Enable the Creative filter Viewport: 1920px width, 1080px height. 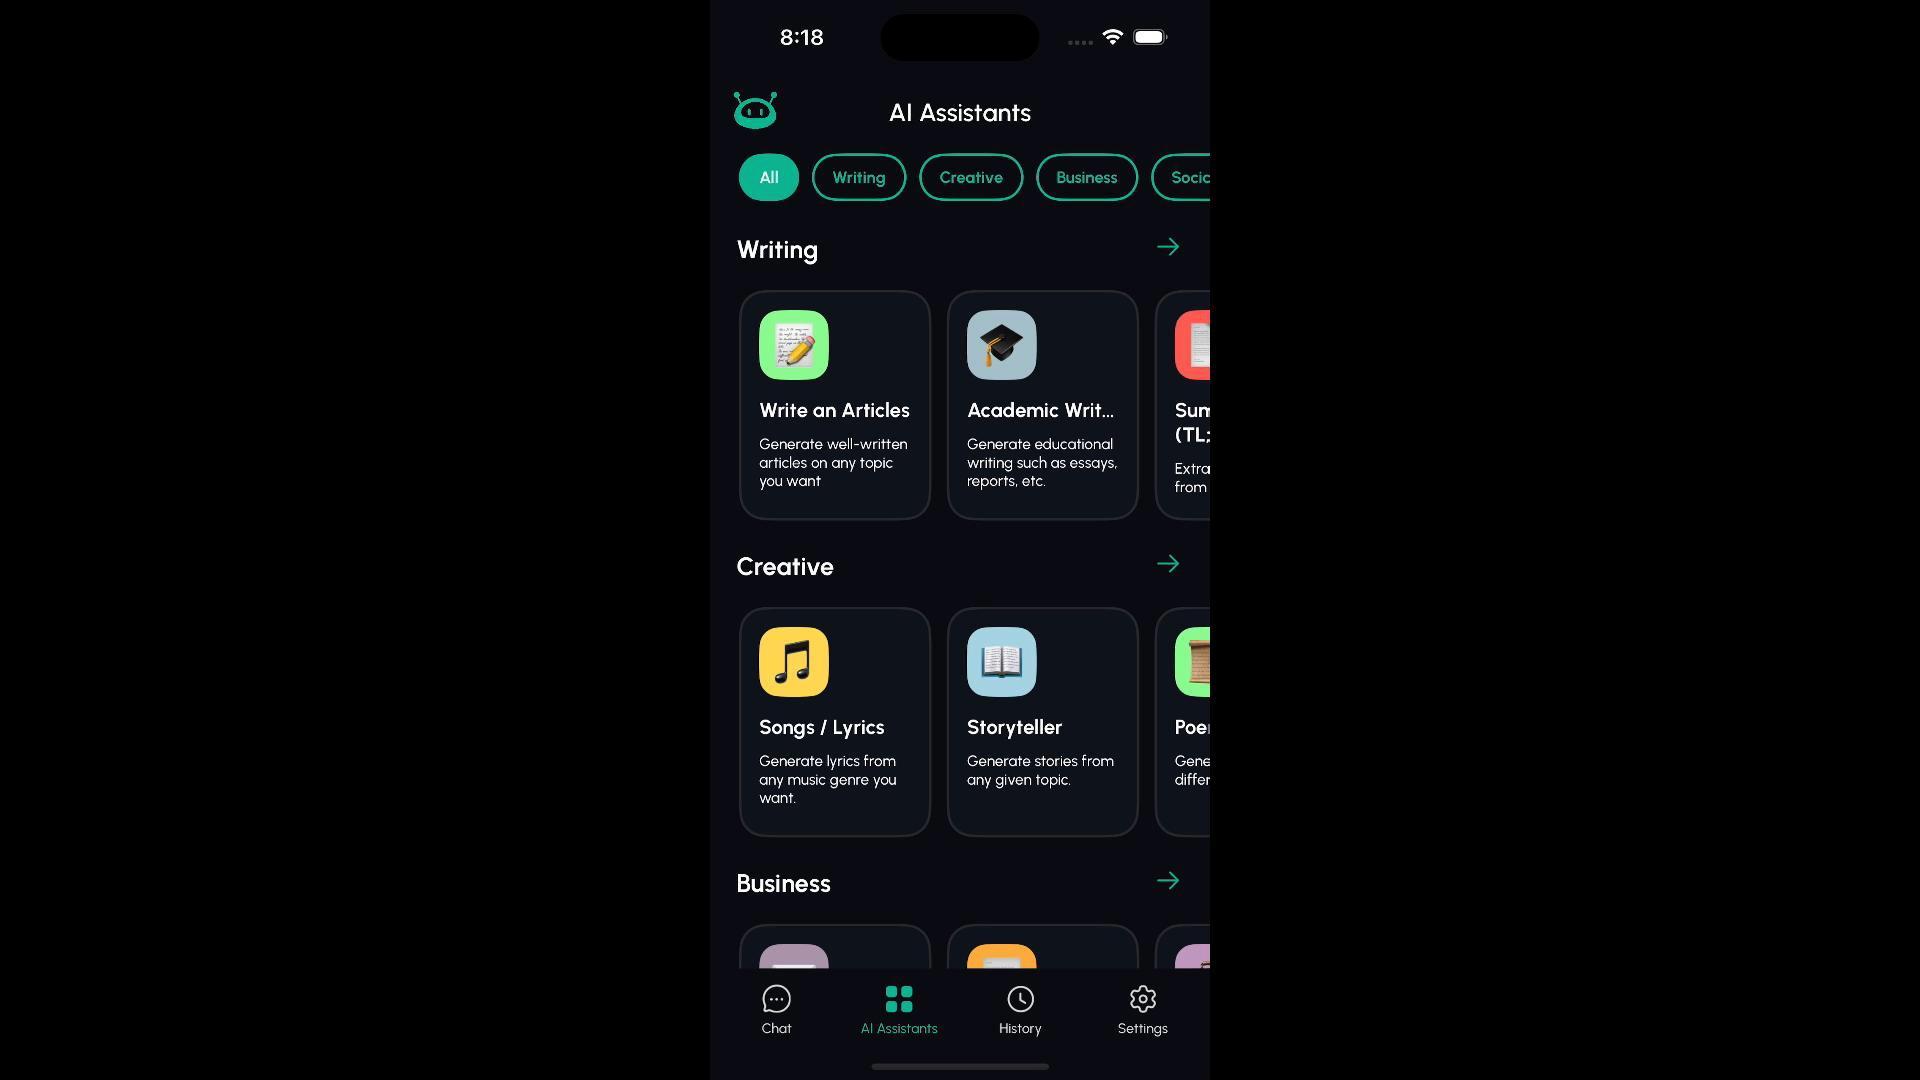(971, 175)
